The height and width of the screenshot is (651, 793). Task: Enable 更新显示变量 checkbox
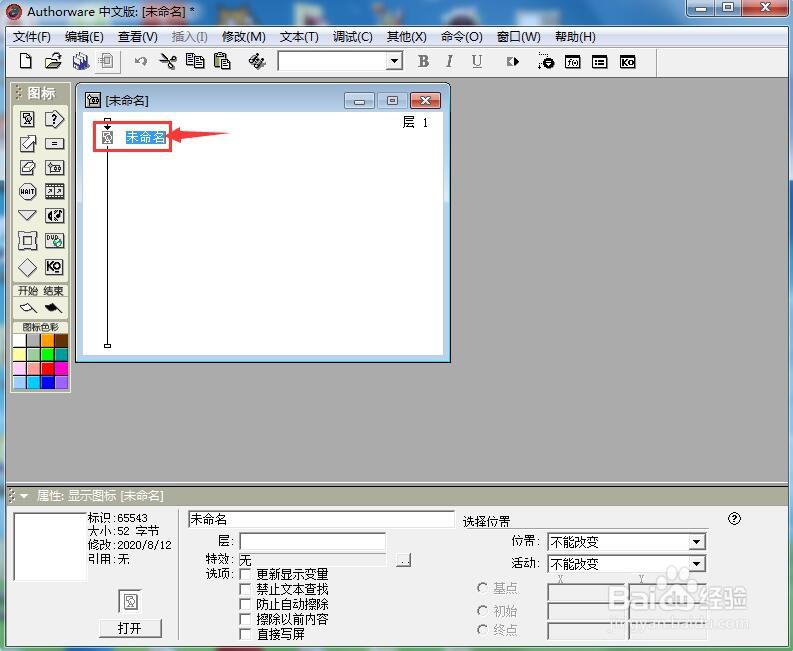[245, 575]
